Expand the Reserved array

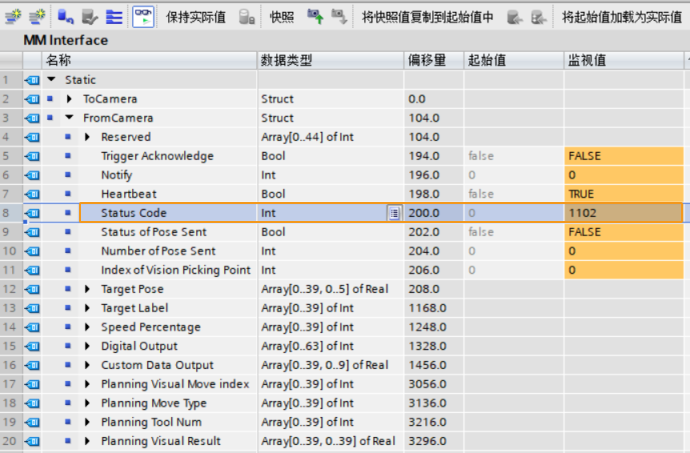[x=87, y=137]
